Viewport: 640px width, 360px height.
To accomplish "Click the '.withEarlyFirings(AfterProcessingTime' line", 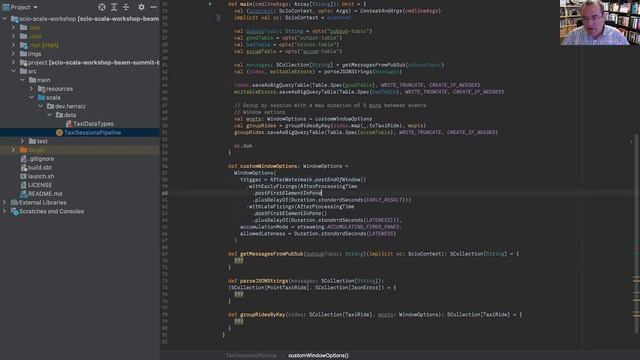I will [x=302, y=186].
